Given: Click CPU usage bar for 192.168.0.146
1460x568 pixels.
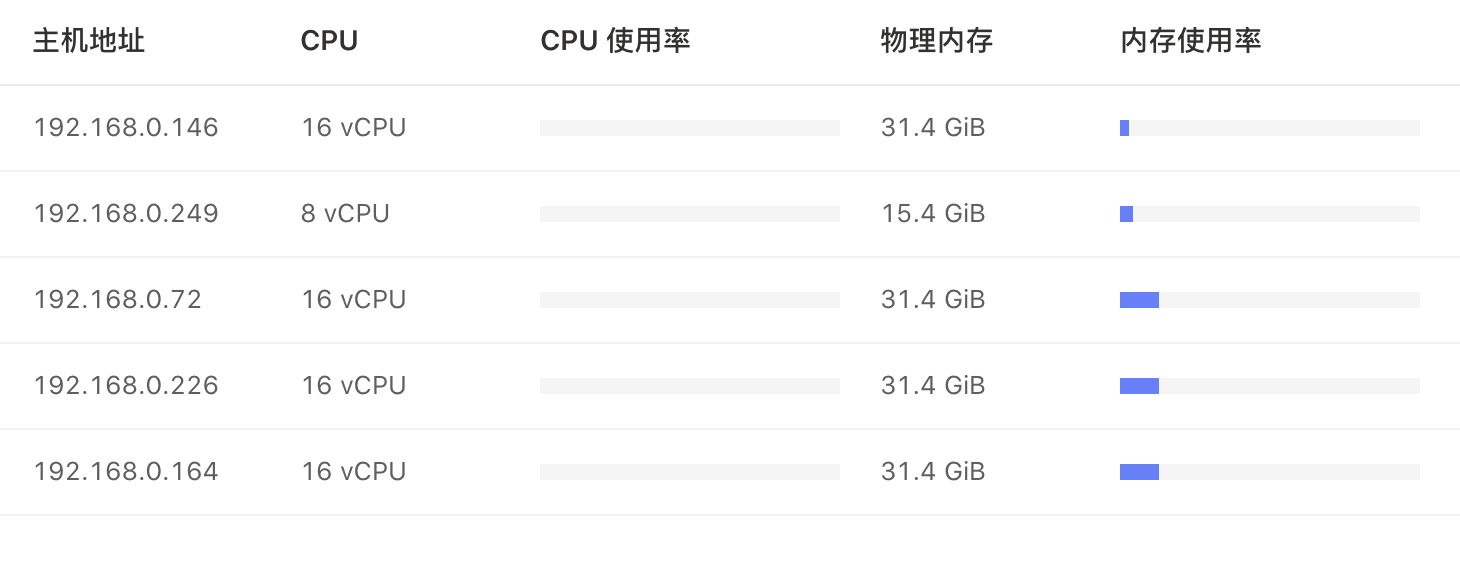Looking at the screenshot, I should pyautogui.click(x=689, y=128).
